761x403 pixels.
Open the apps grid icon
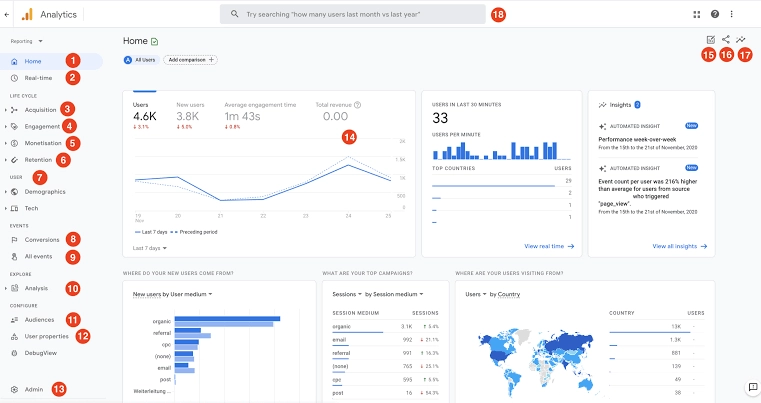[696, 15]
